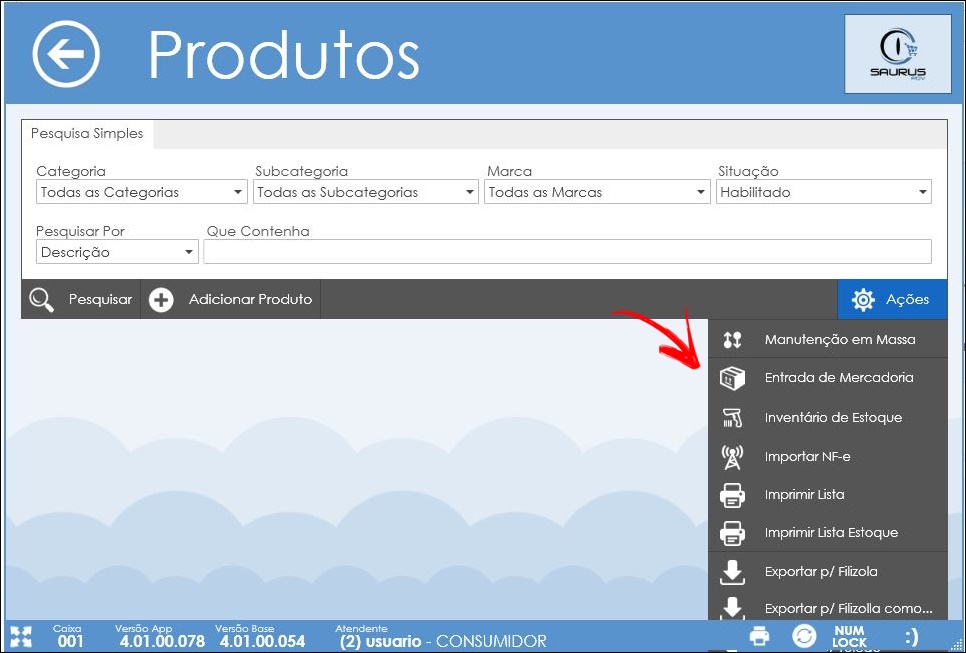Click the printer icon beside Imprimir Lista
The image size is (966, 653).
coord(733,495)
